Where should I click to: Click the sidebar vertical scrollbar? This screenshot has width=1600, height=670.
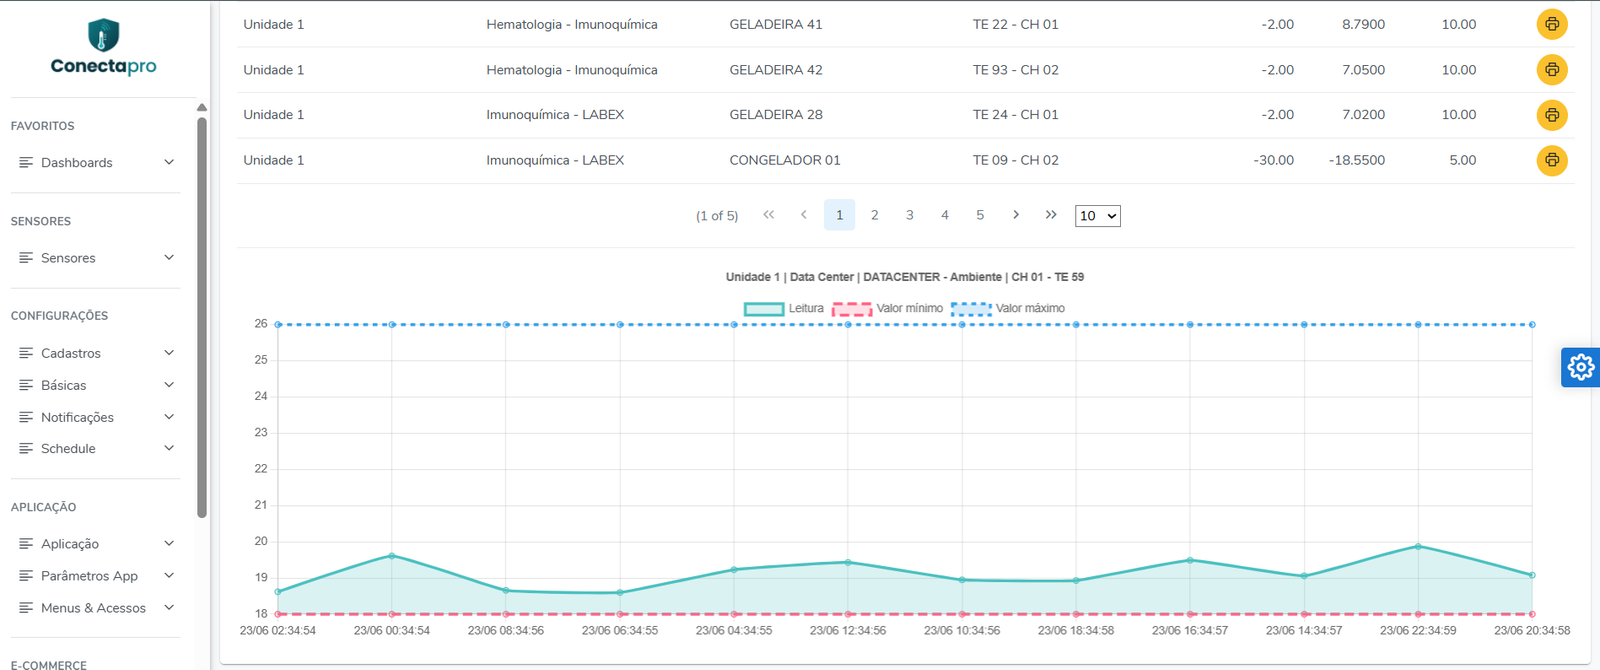click(202, 318)
